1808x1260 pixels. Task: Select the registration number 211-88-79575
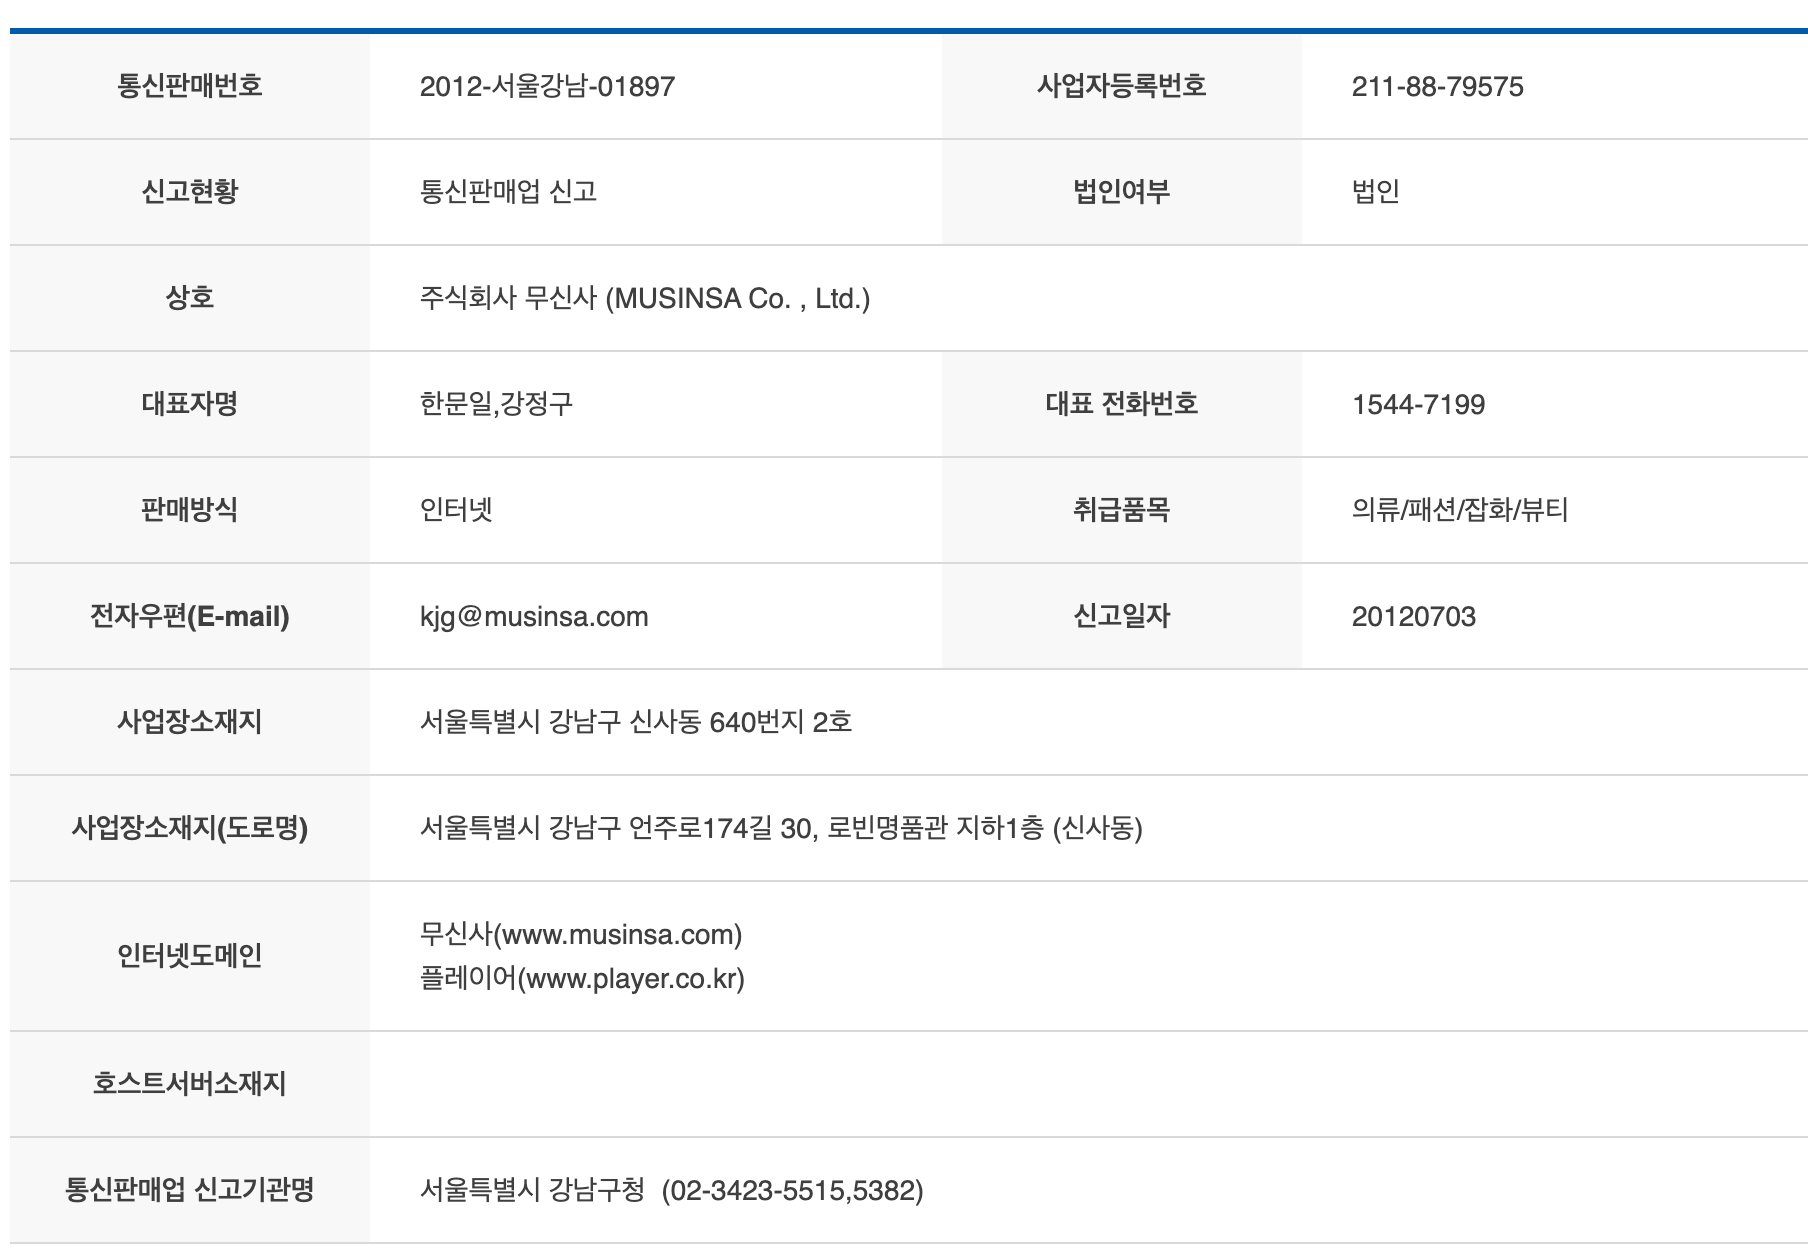point(1437,87)
